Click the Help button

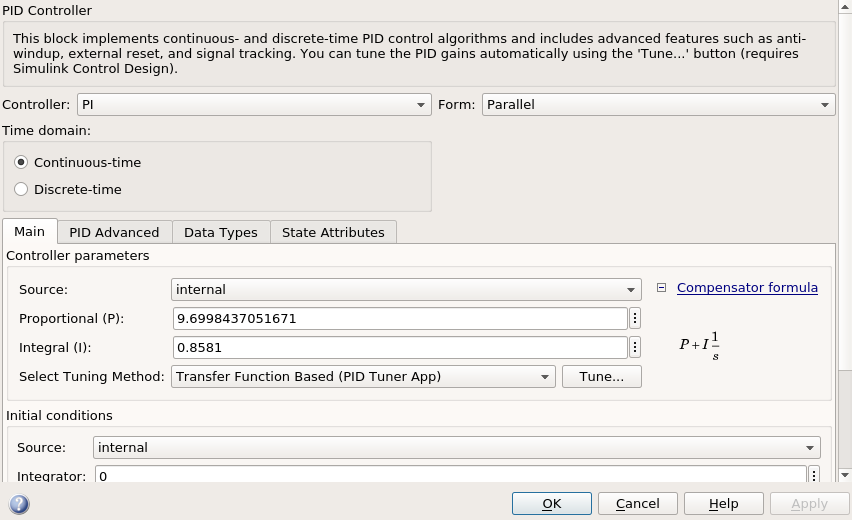pyautogui.click(x=723, y=504)
